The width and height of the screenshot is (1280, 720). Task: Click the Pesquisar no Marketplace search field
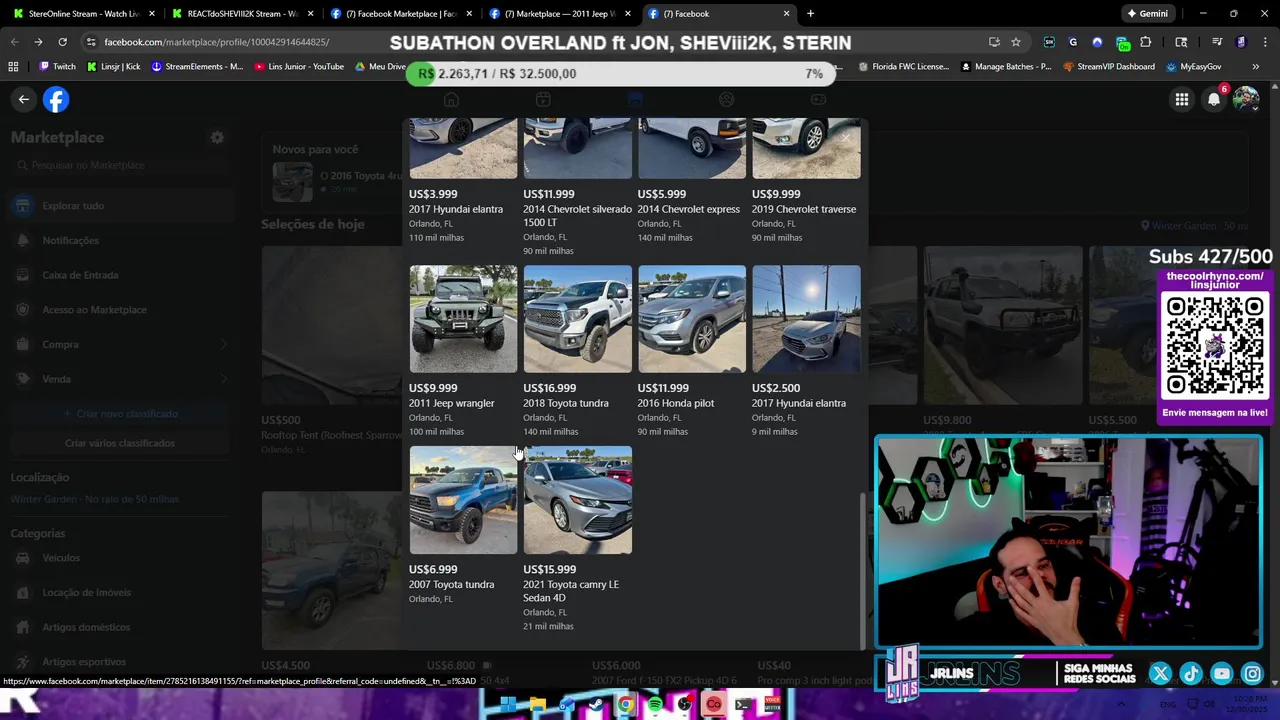(120, 165)
